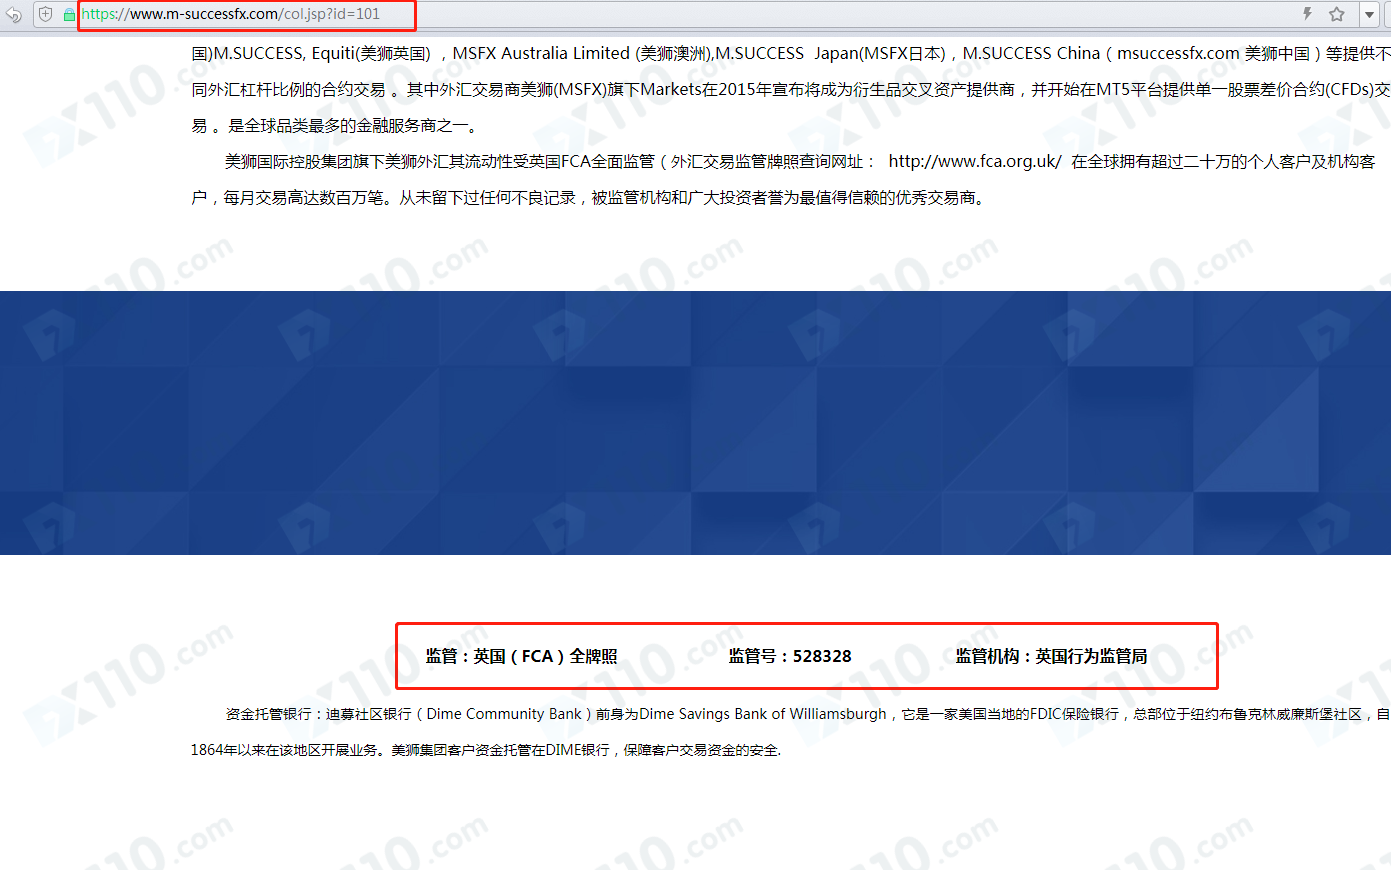Expand the address bar dropdown arrow

[x=1369, y=15]
